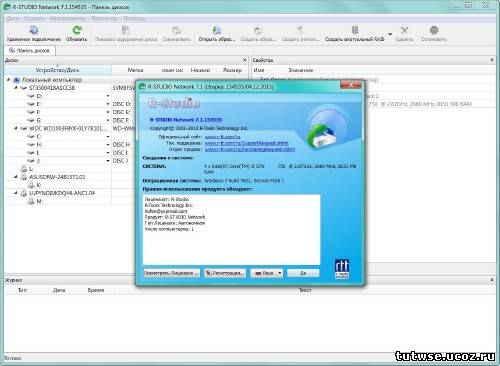Click the Stop toolbar icon
This screenshot has height=366, width=500.
(x=434, y=30)
